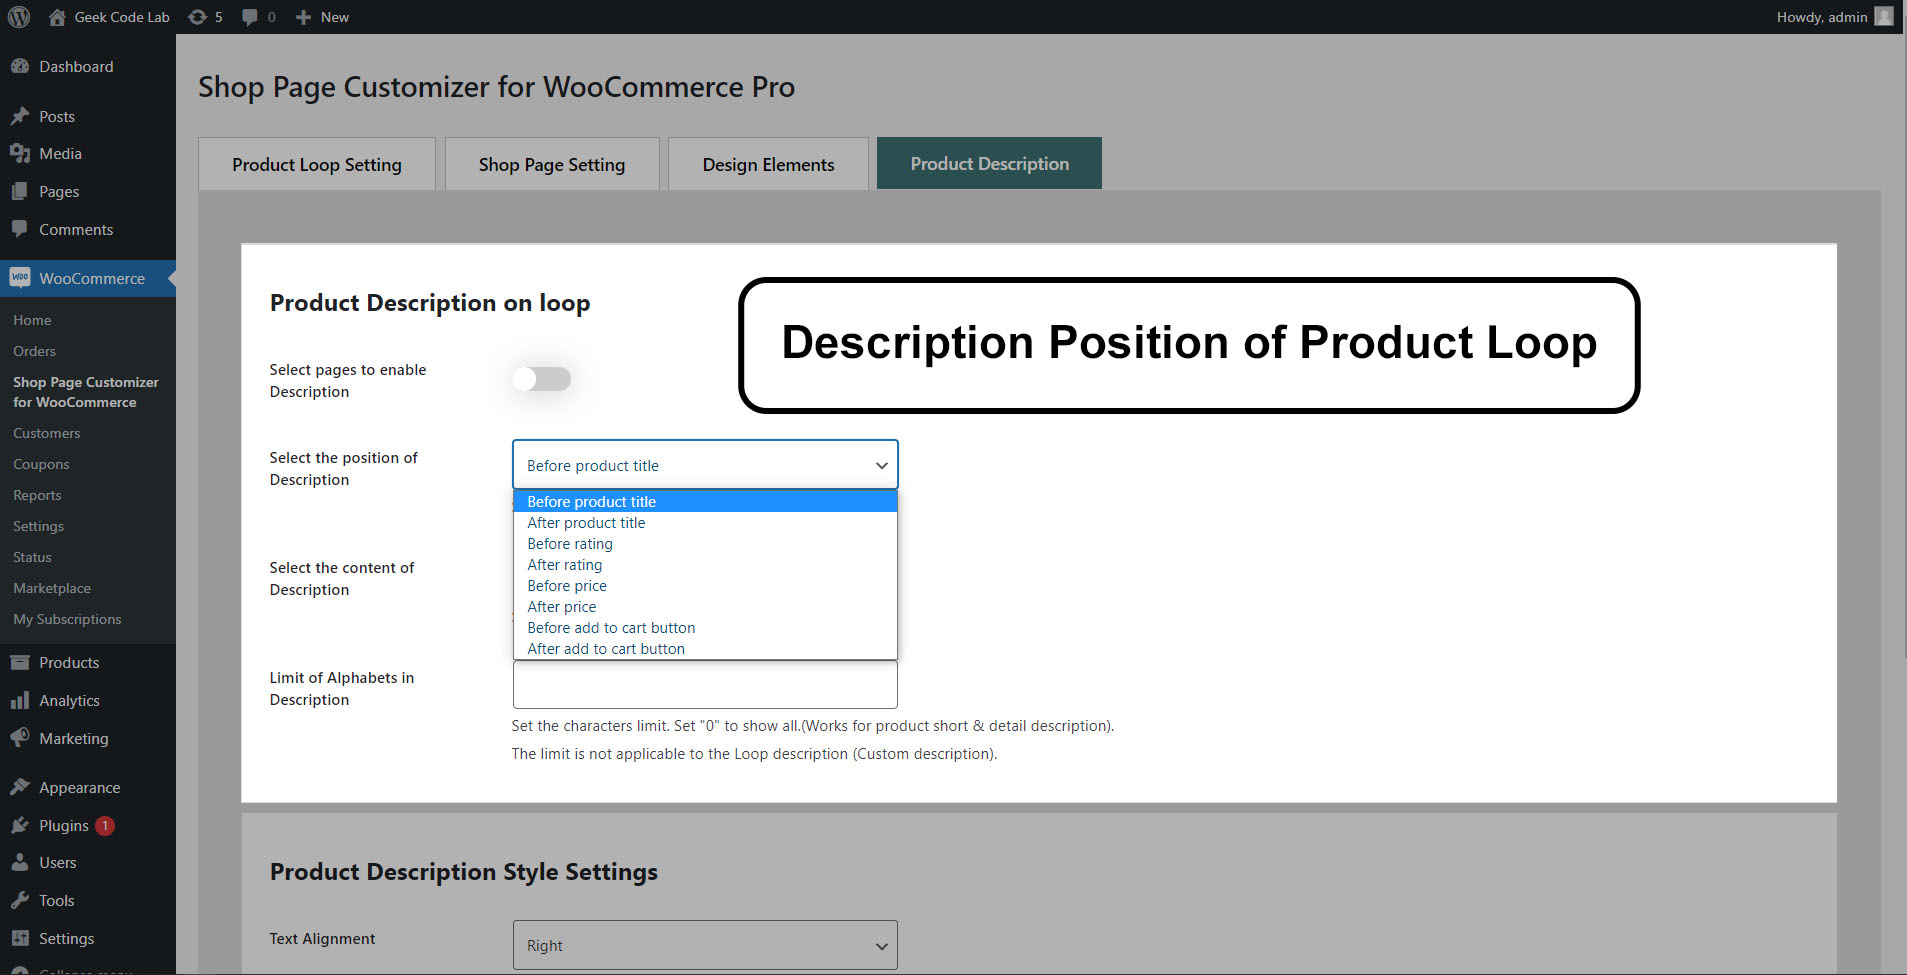Click the Tools wrench icon

(20, 900)
